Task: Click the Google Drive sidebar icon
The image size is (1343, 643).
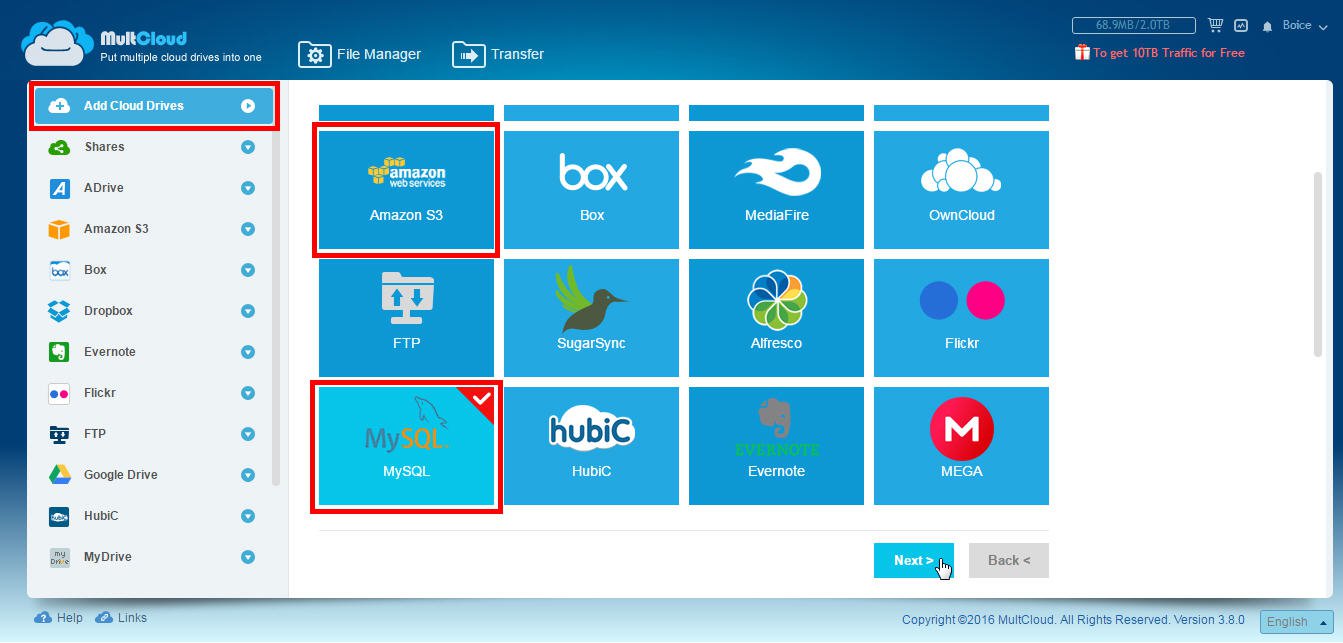Action: pyautogui.click(x=59, y=475)
